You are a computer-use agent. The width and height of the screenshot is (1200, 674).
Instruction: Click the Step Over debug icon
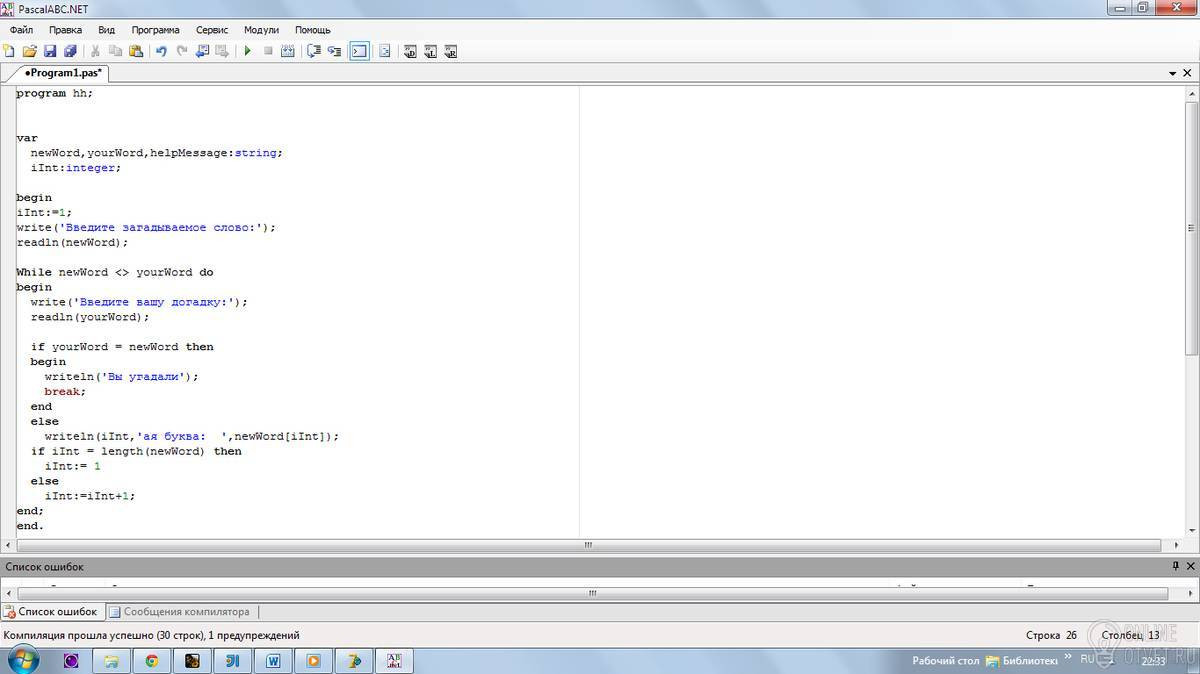coord(314,51)
